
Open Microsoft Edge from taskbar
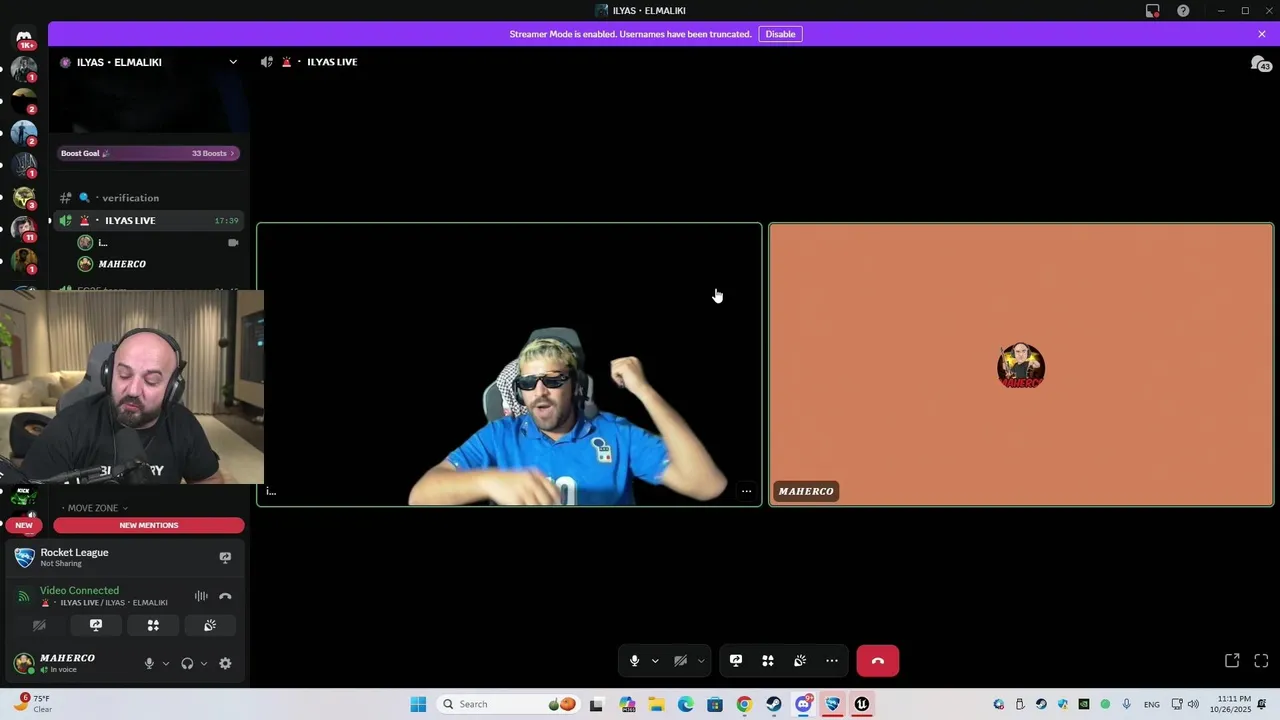pyautogui.click(x=685, y=704)
